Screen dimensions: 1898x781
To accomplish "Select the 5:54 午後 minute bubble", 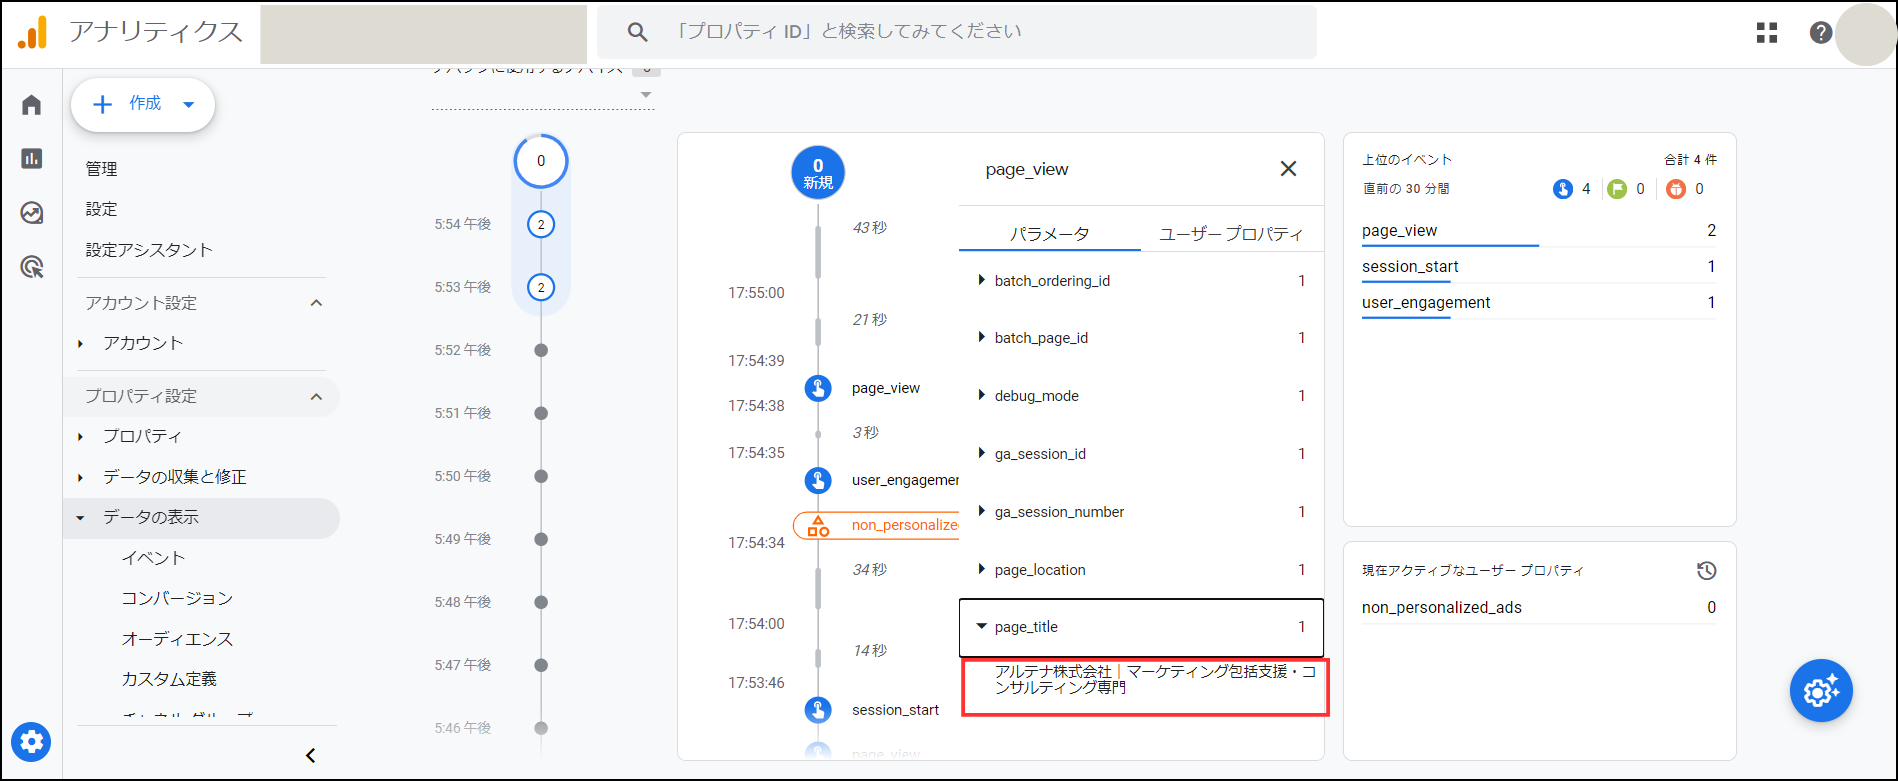I will [541, 224].
